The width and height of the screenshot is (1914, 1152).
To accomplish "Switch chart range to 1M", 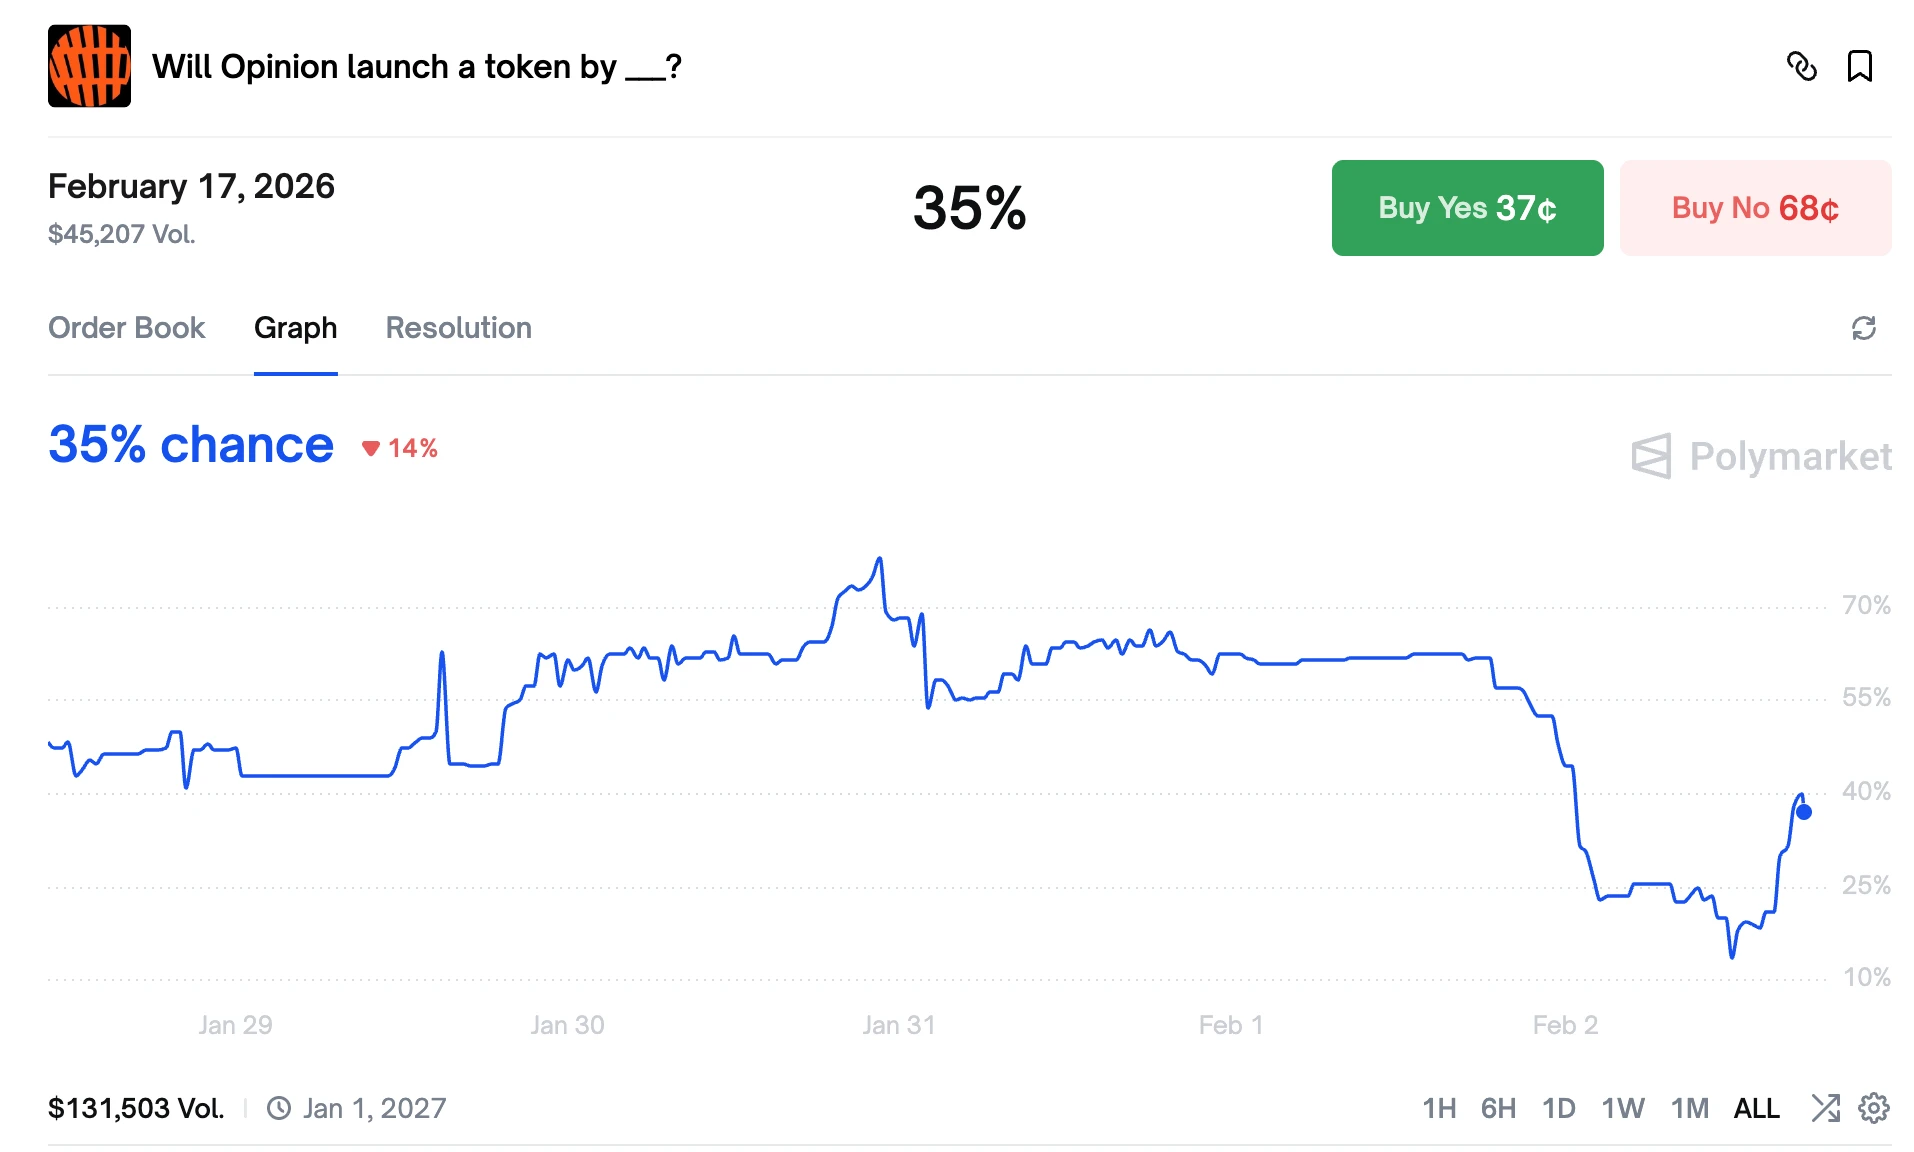I will coord(1689,1108).
